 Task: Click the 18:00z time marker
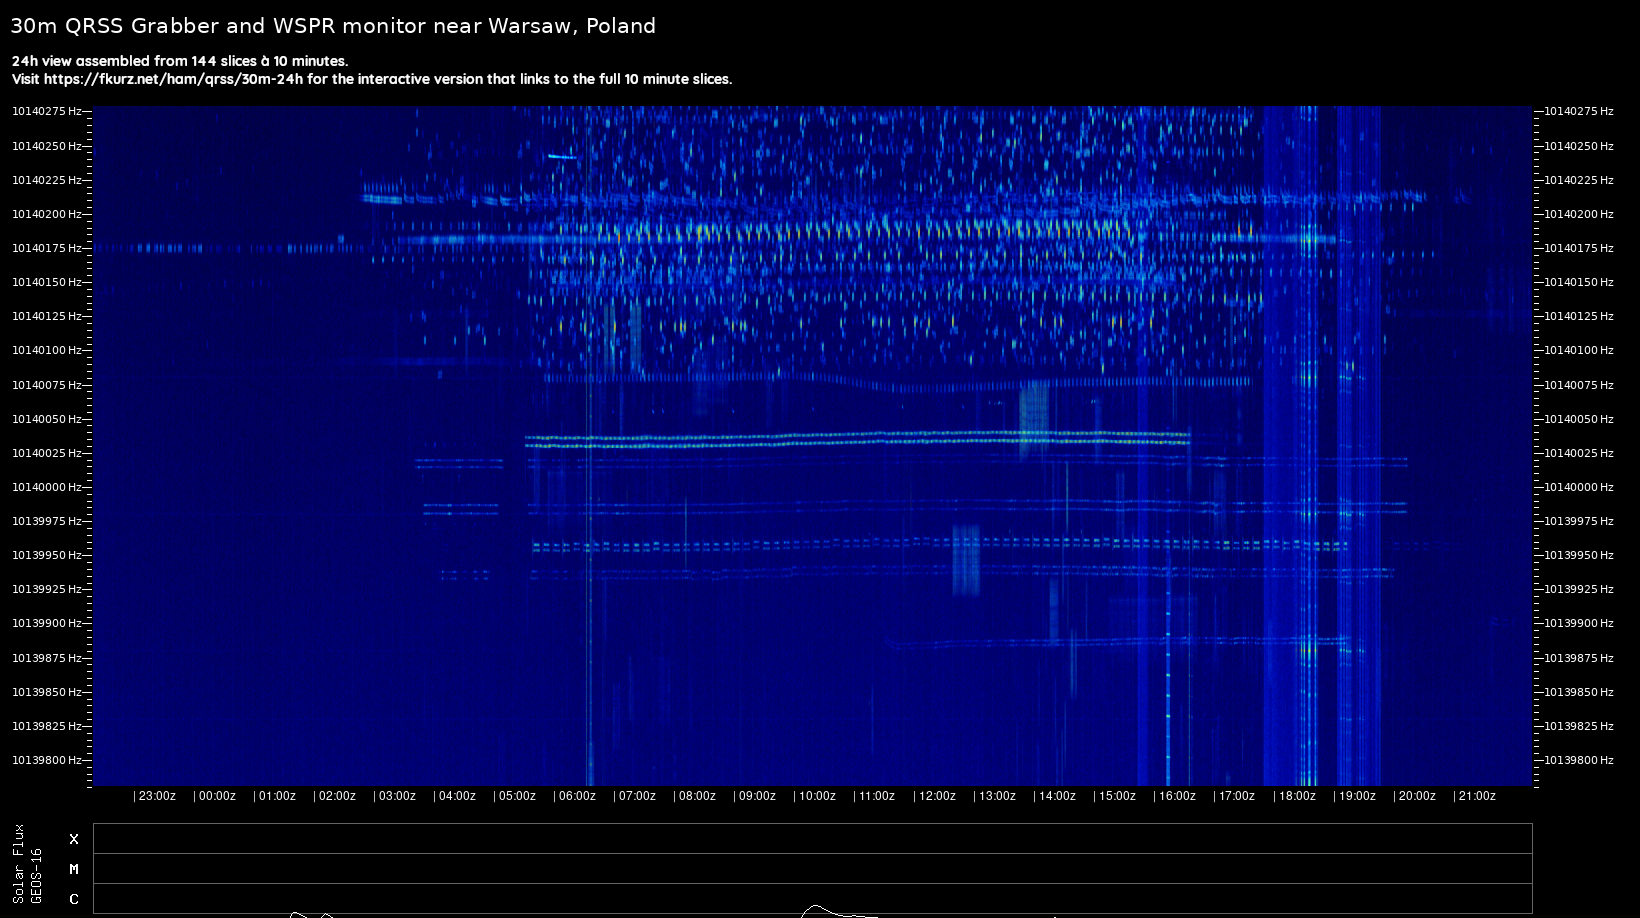(x=1296, y=796)
